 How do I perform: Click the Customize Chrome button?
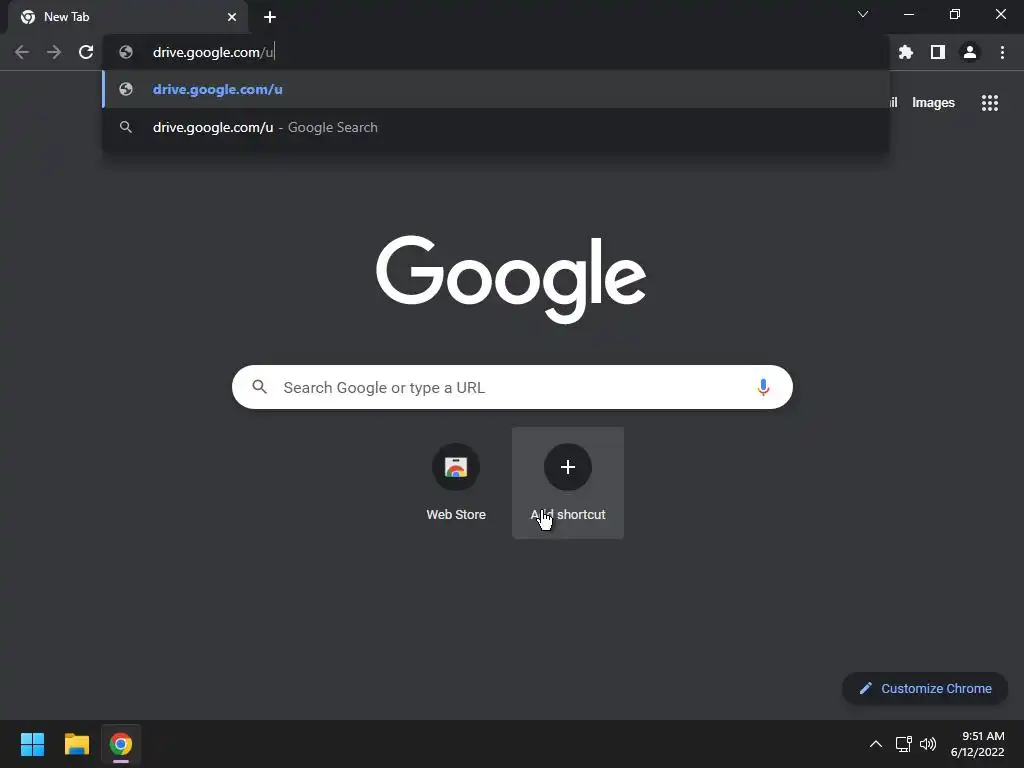click(925, 688)
